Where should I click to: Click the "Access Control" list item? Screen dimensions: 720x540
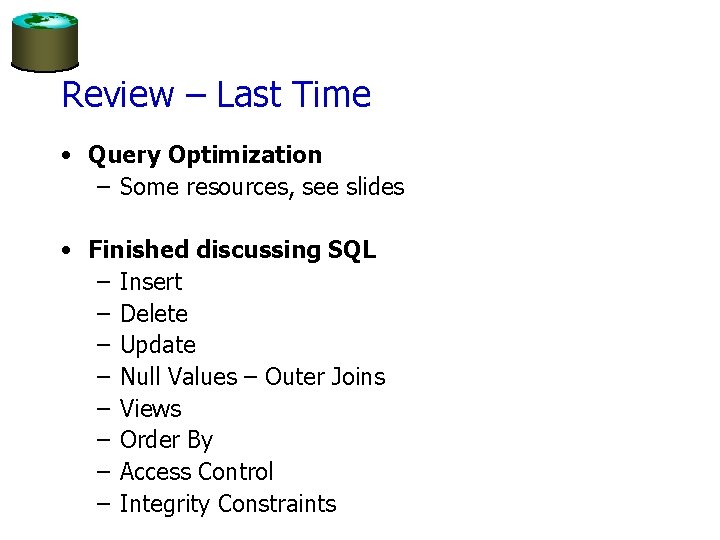[196, 472]
